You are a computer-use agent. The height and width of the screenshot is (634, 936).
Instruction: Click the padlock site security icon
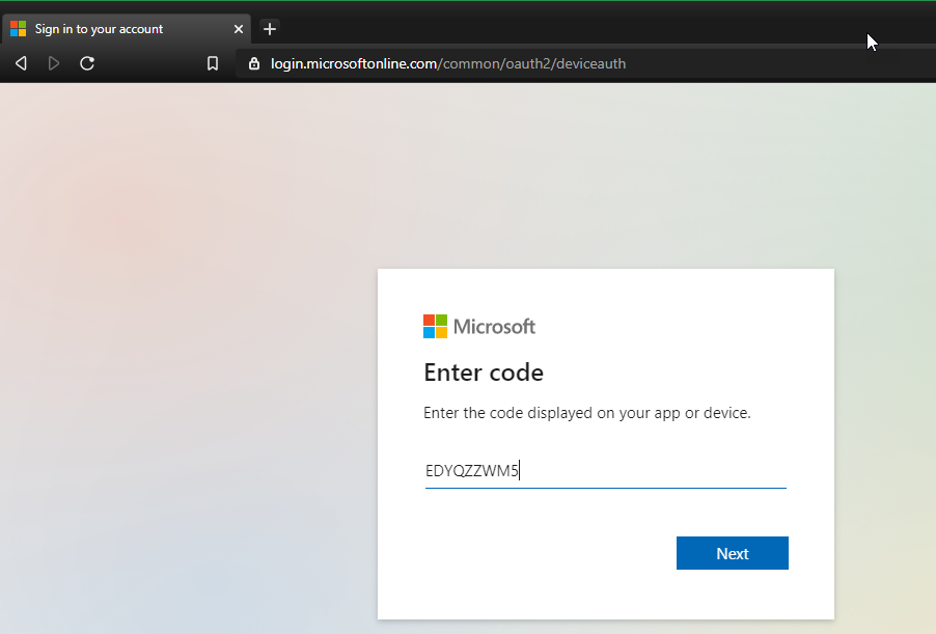(254, 63)
